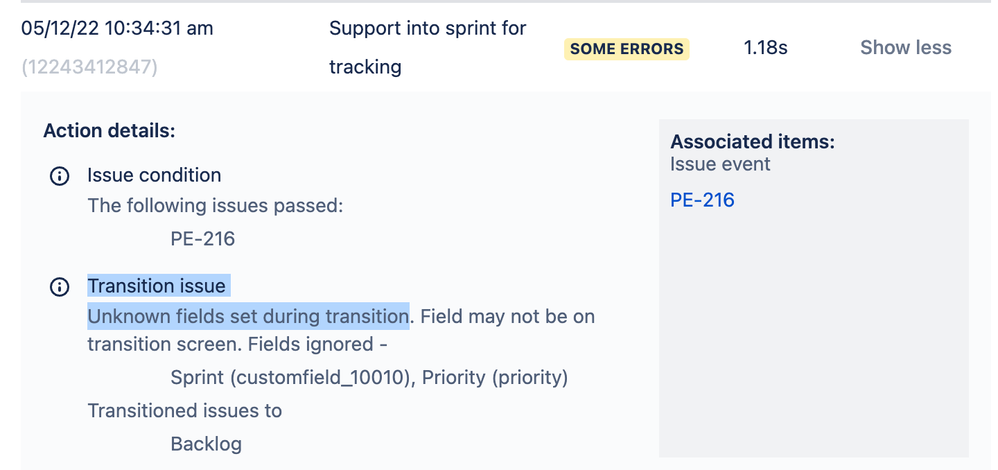Click the Transitioned issues to text
The height and width of the screenshot is (470, 998).
(185, 411)
